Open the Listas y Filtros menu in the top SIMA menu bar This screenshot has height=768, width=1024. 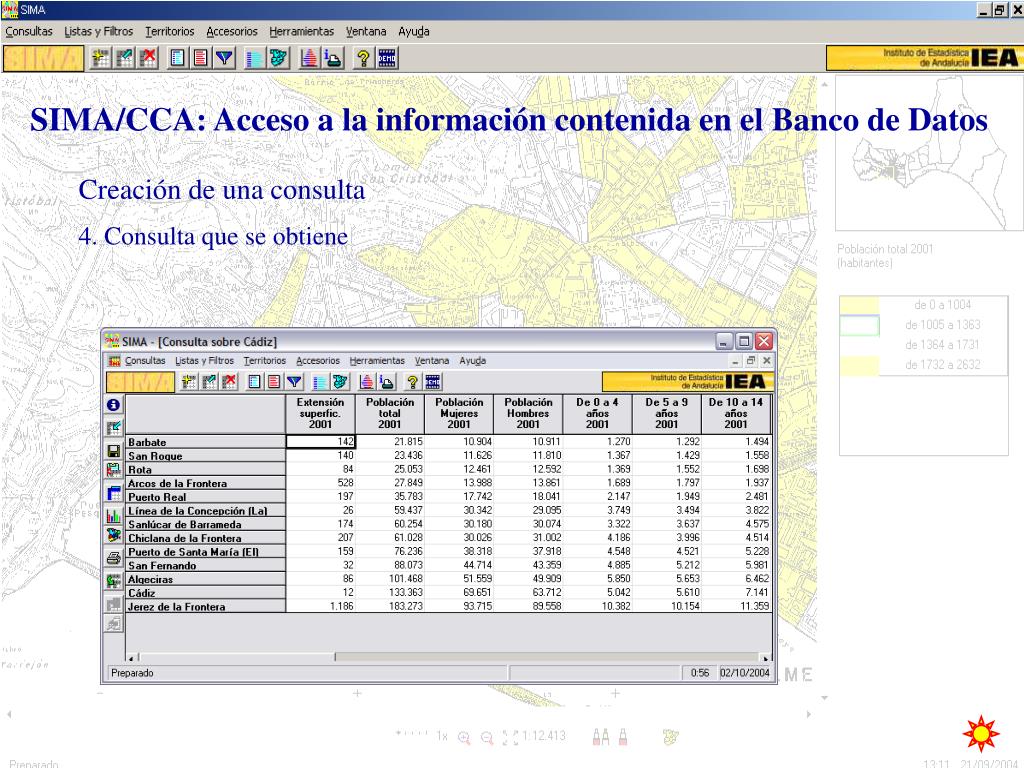[x=99, y=31]
